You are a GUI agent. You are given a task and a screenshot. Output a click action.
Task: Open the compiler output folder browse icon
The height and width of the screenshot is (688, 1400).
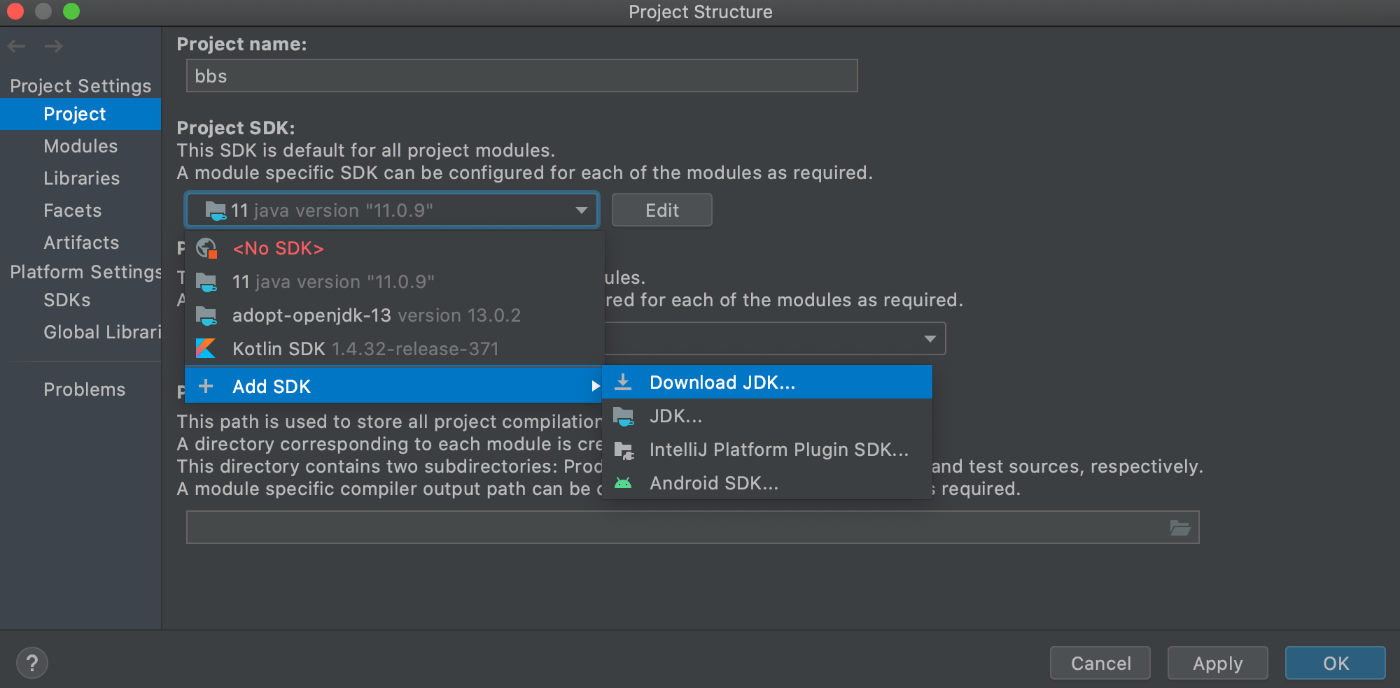[x=1181, y=528]
